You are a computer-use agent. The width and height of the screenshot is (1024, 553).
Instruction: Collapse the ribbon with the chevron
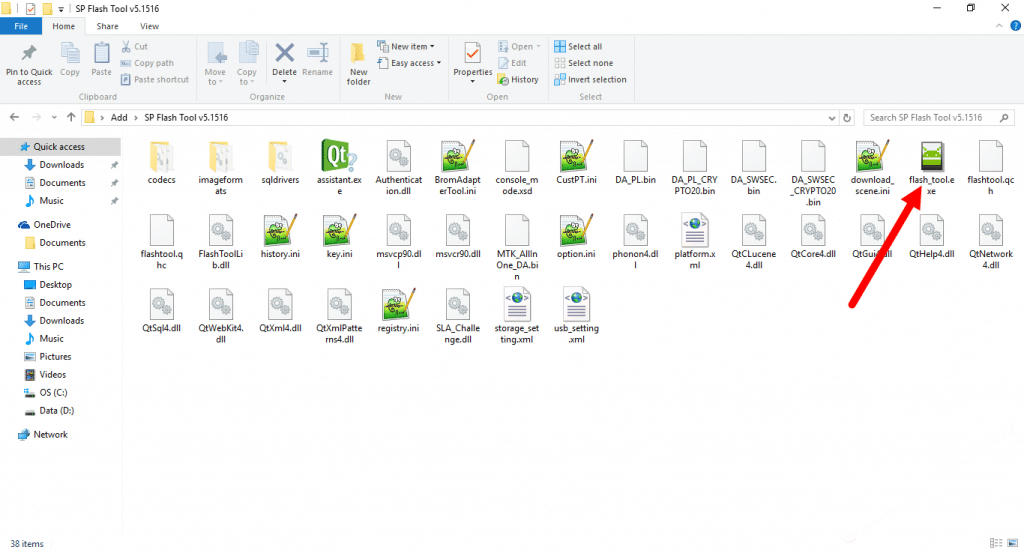tap(999, 26)
